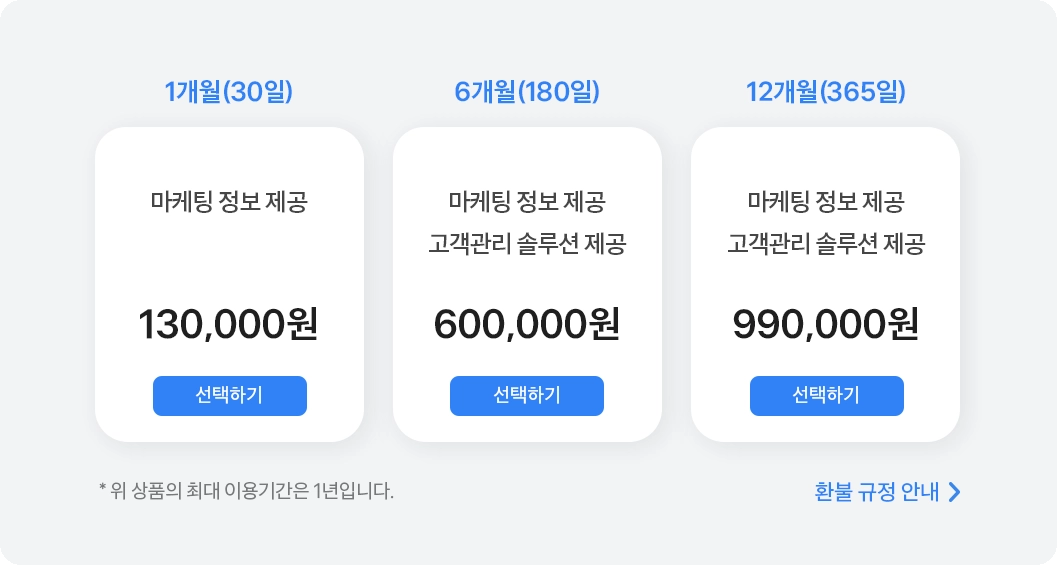Click 마케팅 정보 제공 in the 6개월 card

(527, 202)
